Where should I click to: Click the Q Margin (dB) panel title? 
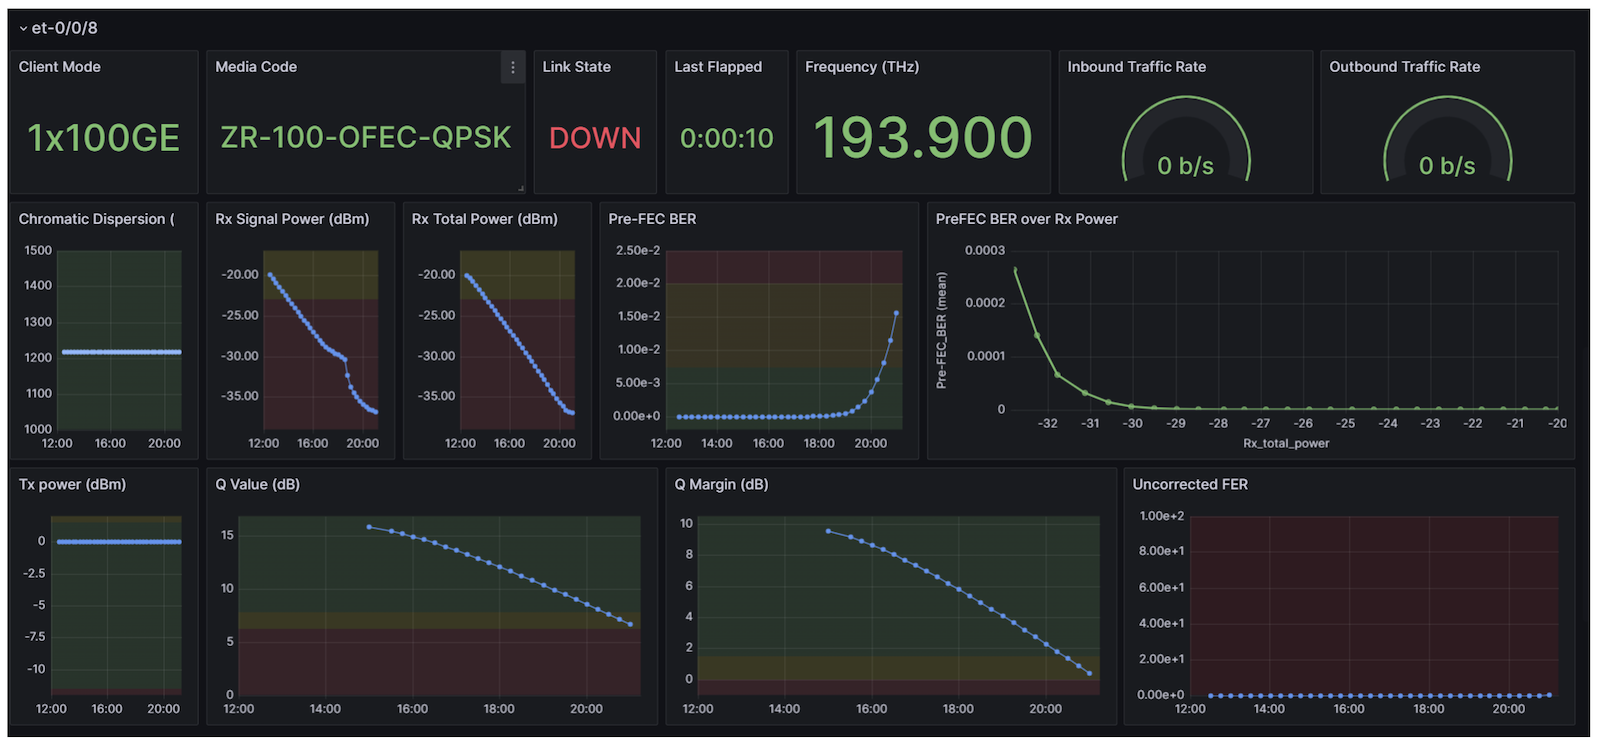[721, 485]
